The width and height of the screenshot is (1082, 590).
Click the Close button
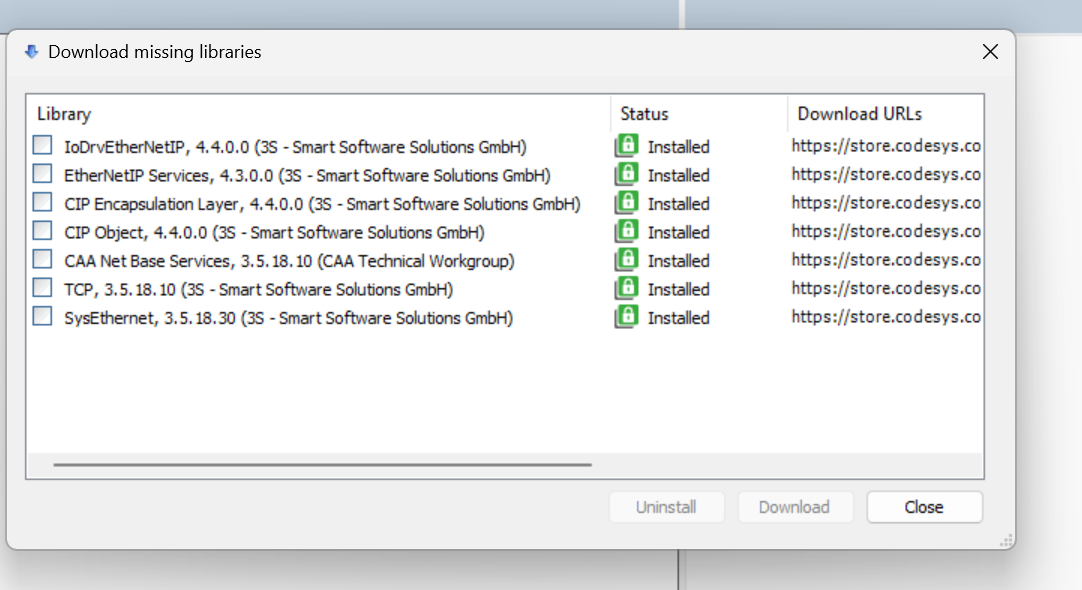(924, 507)
